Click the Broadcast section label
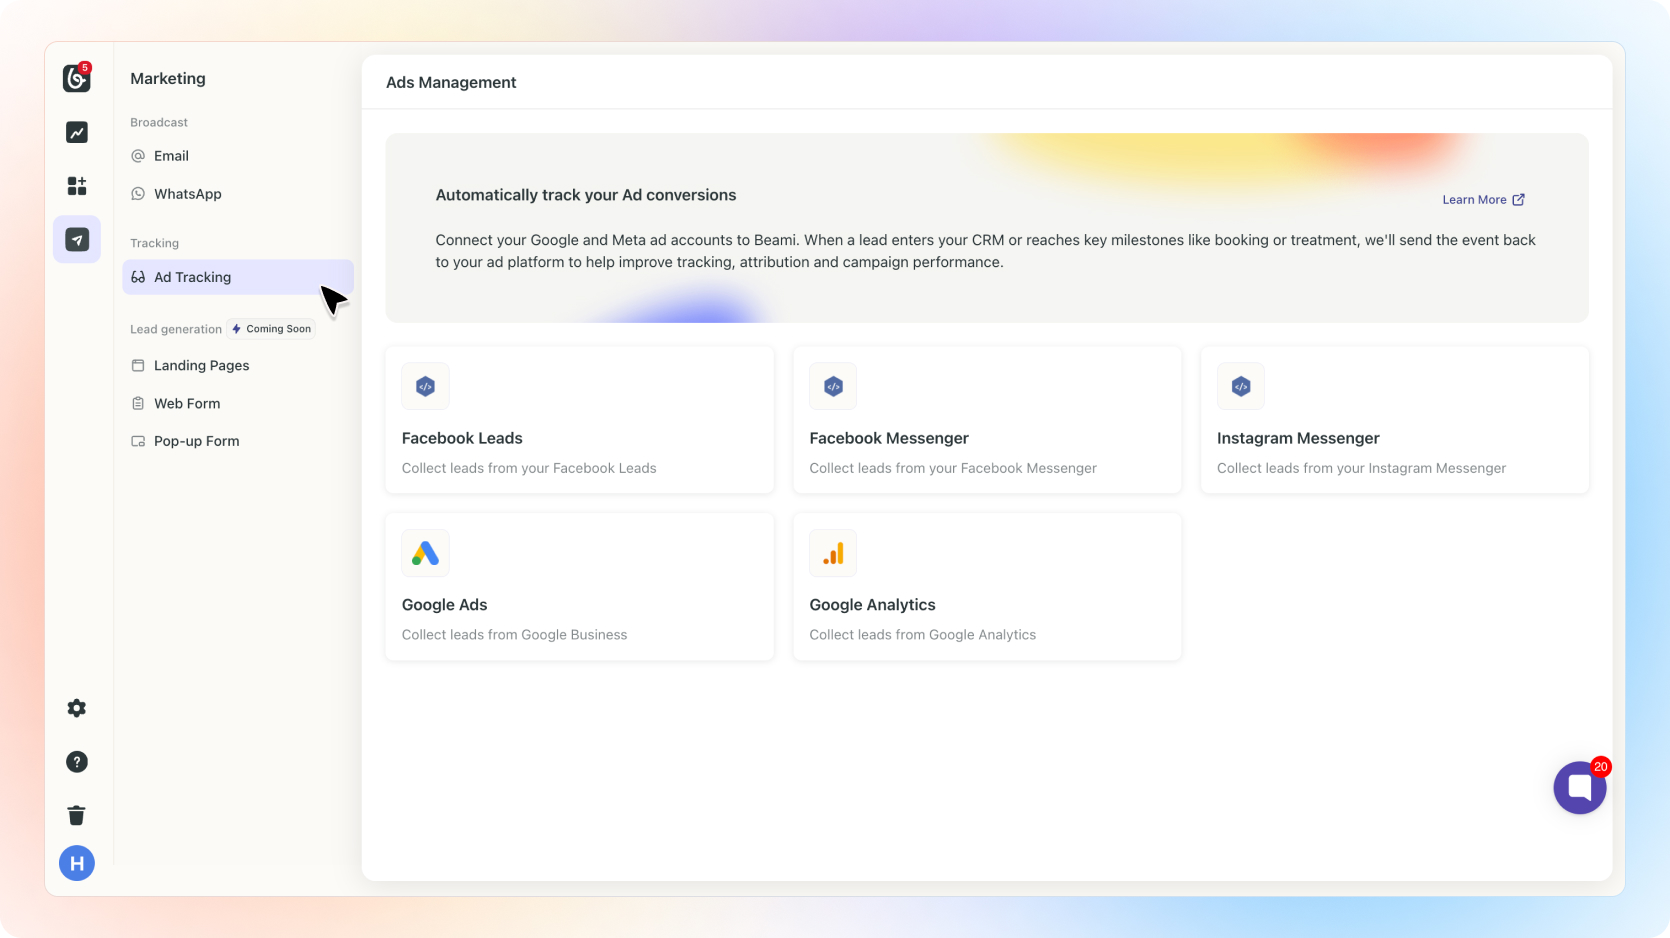 tap(159, 122)
